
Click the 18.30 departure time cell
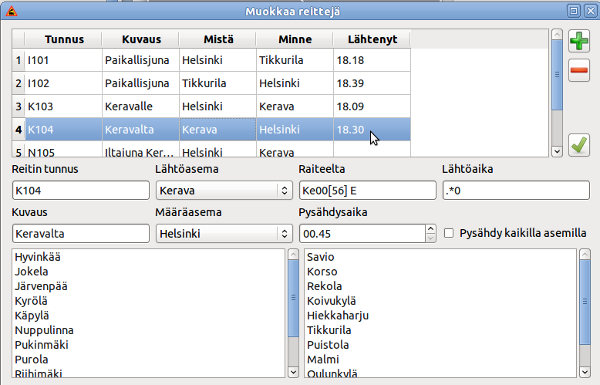click(x=372, y=129)
